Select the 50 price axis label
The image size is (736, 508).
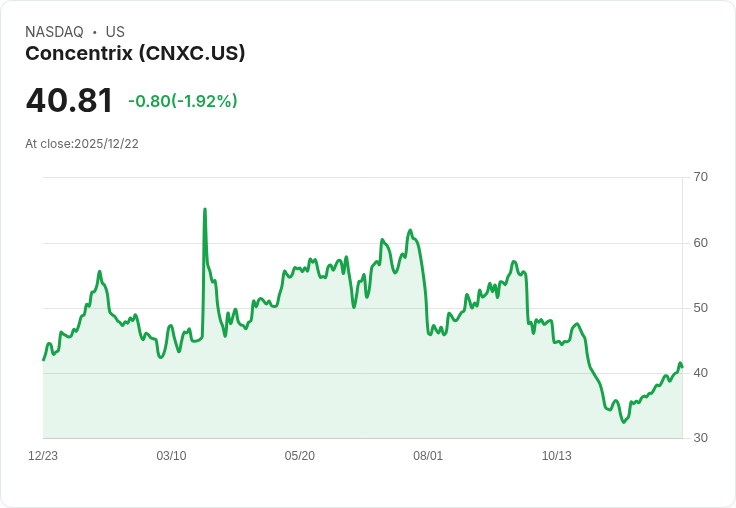pyautogui.click(x=701, y=308)
